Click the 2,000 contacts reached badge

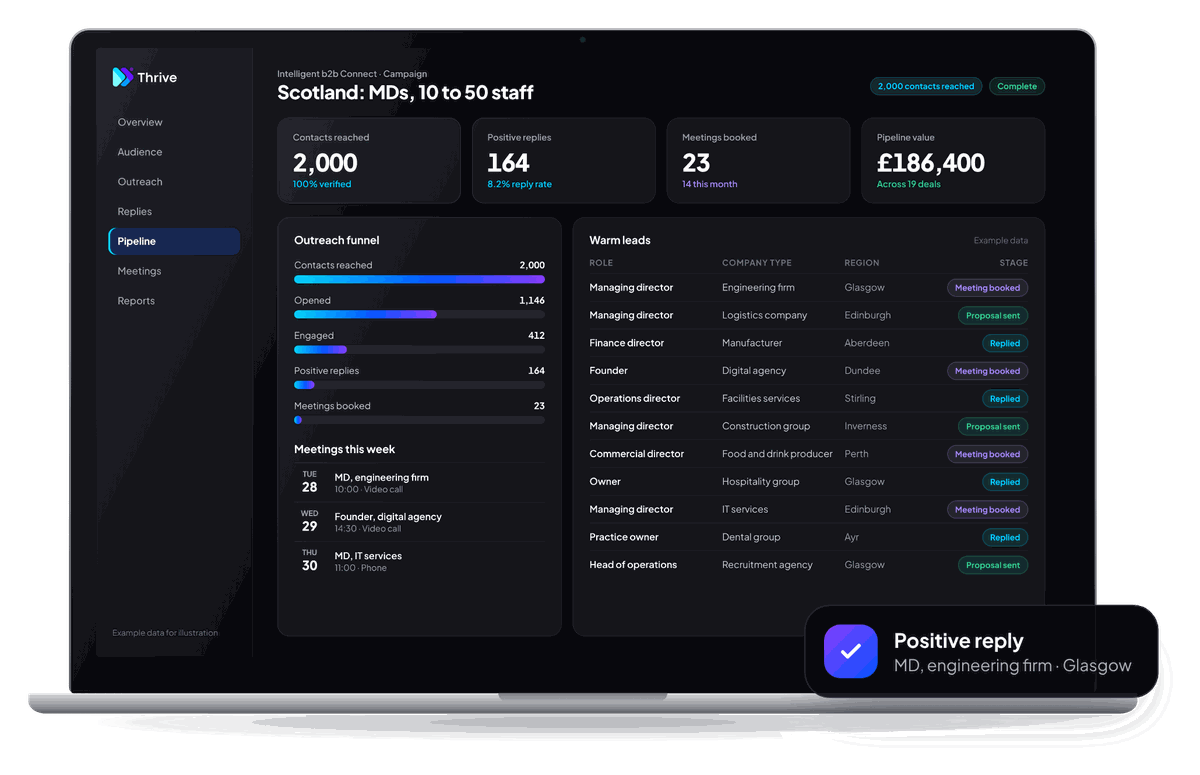pyautogui.click(x=926, y=86)
